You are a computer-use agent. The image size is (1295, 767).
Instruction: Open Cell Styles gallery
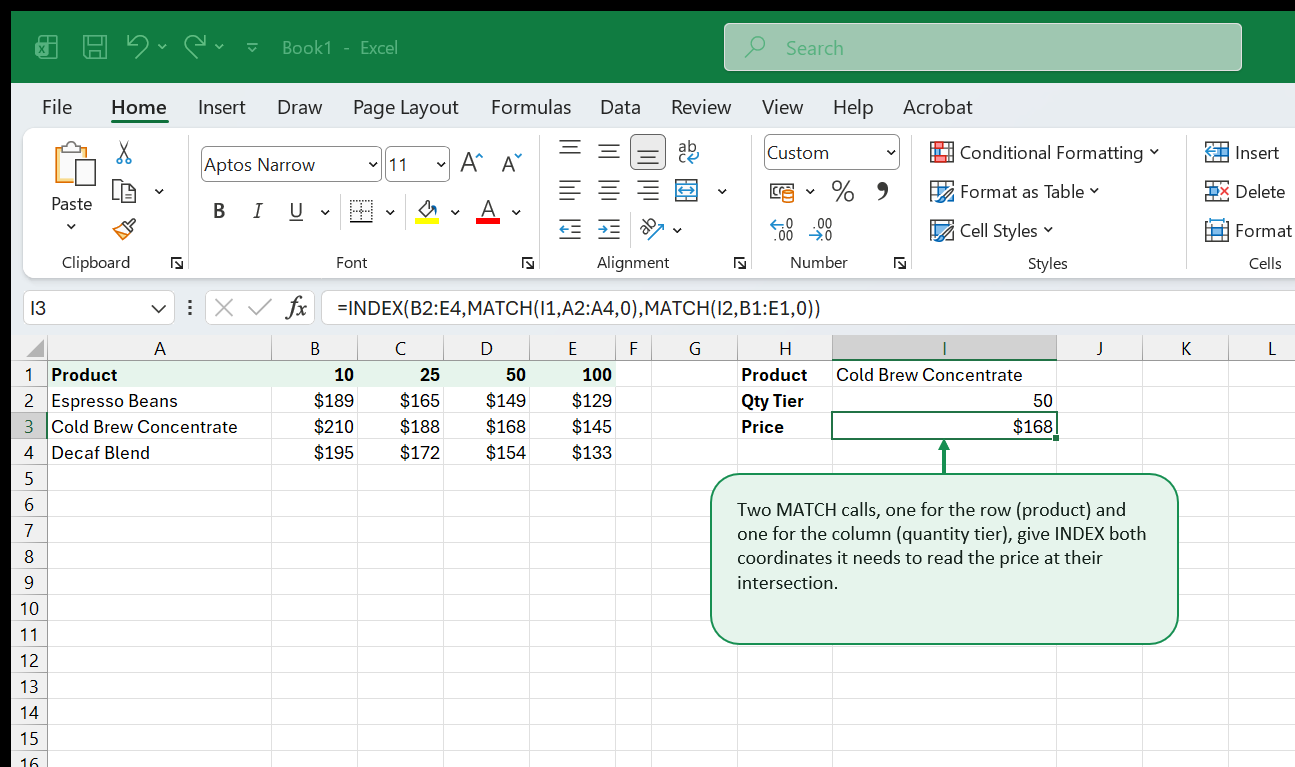(992, 230)
